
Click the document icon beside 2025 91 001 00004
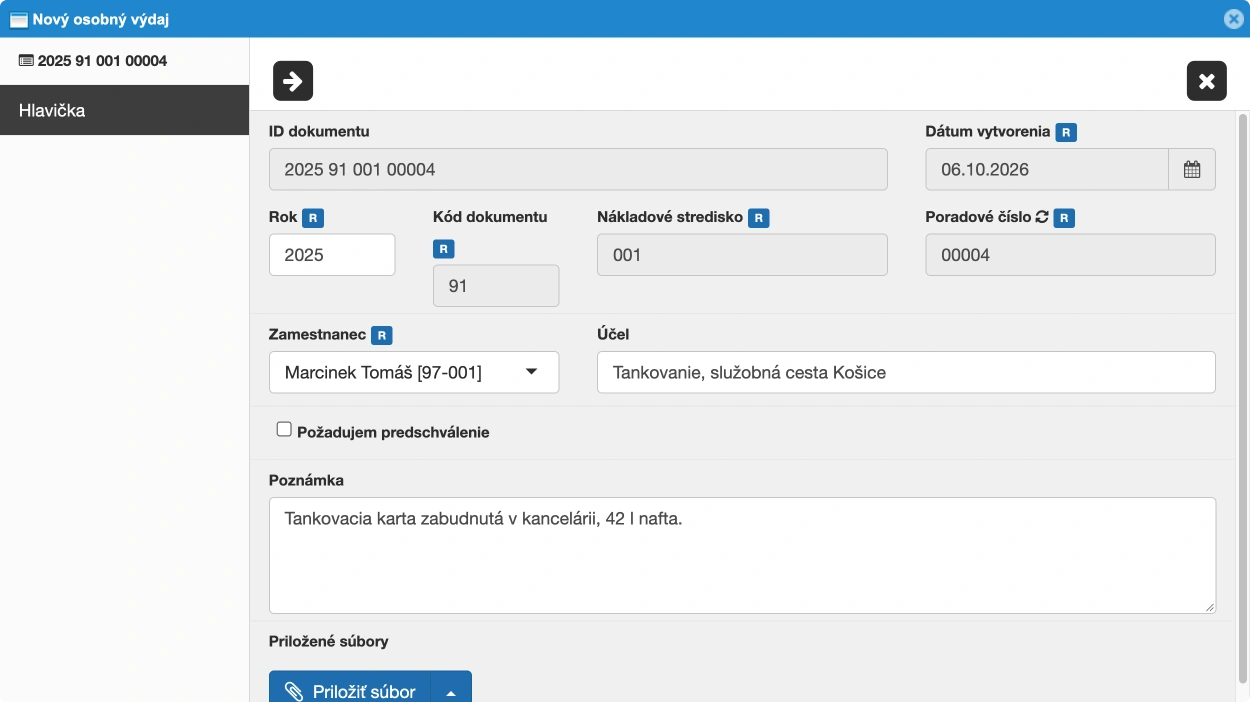[x=26, y=61]
